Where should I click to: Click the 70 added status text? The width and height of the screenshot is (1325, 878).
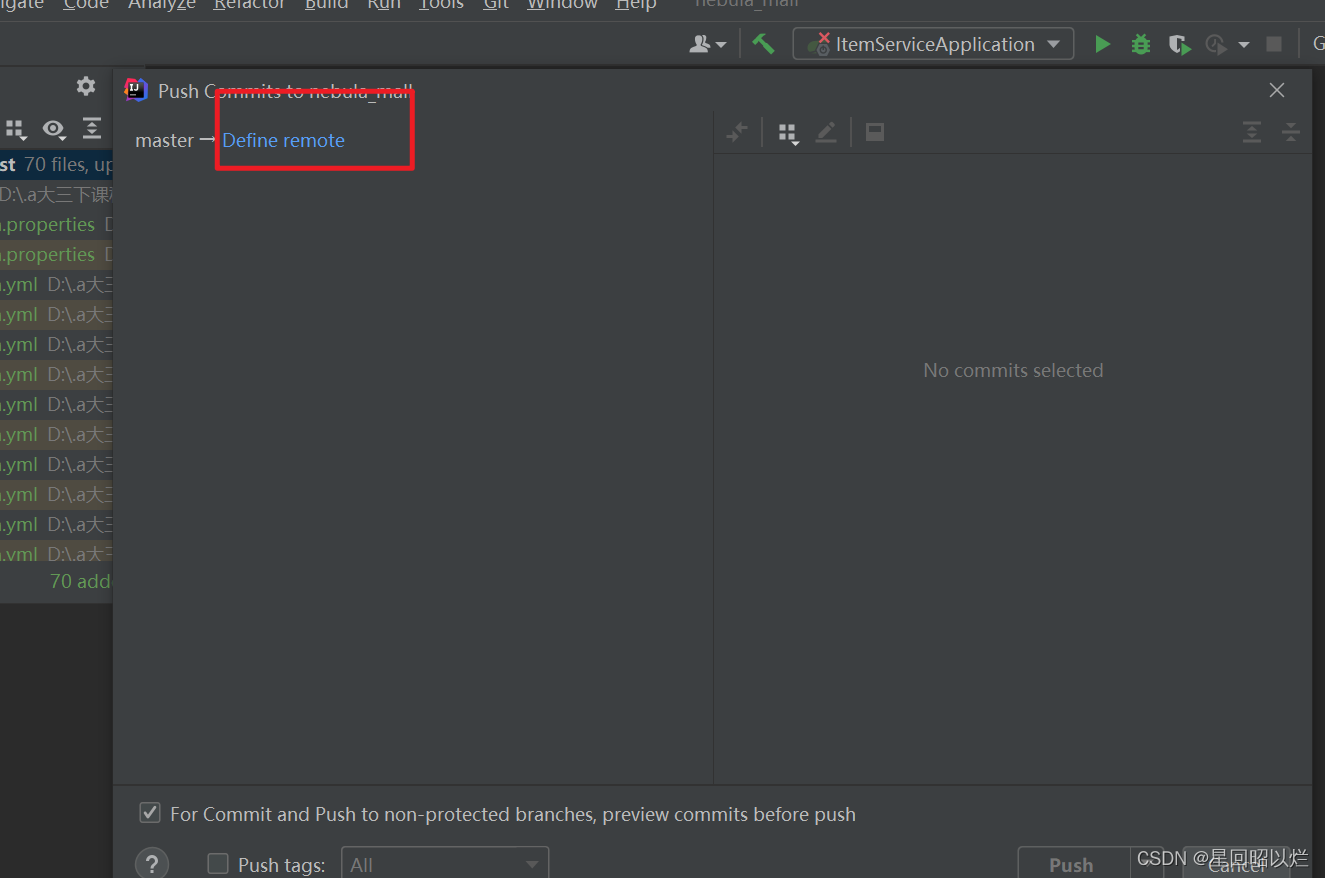point(81,581)
